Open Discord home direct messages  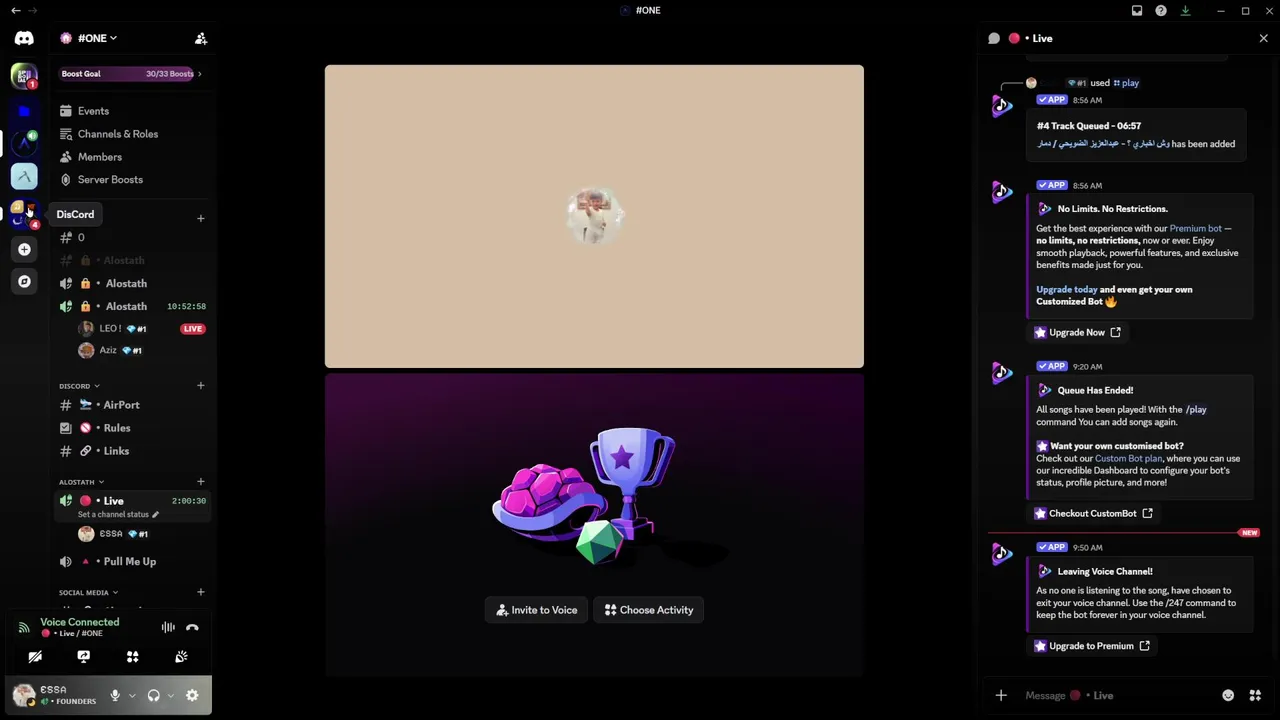point(24,38)
